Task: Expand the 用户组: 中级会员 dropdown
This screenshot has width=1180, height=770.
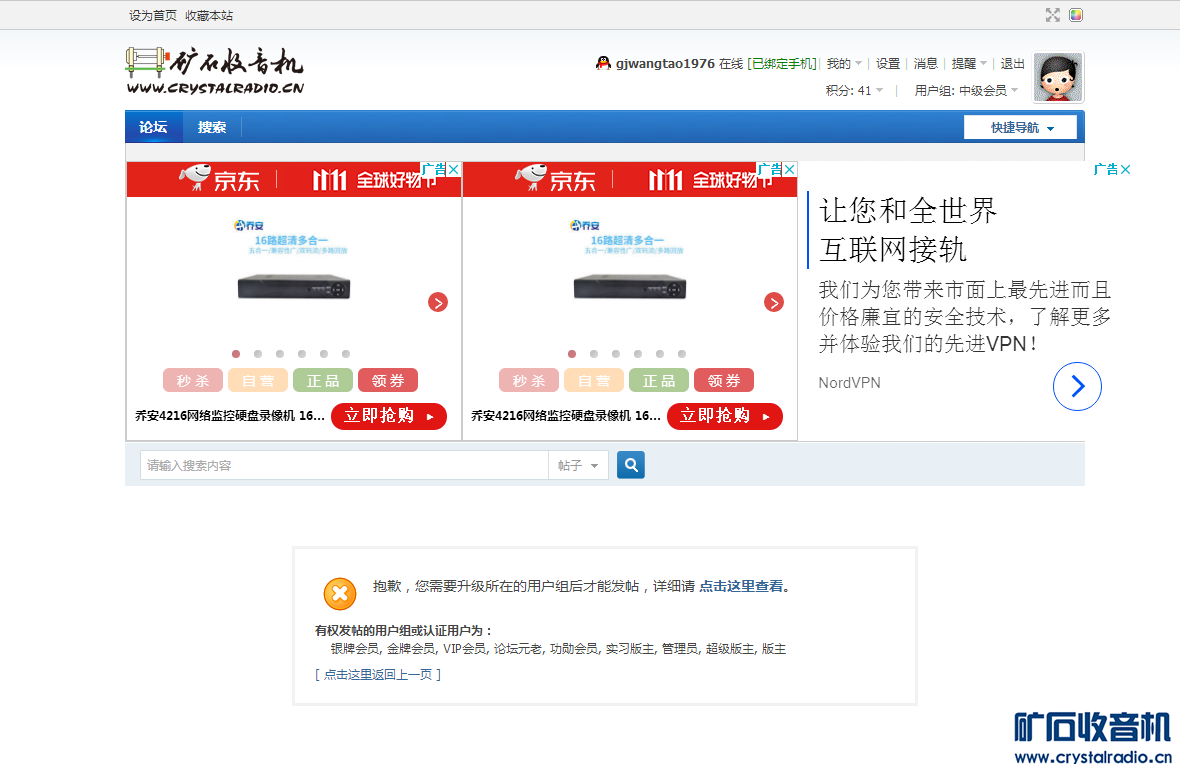Action: 966,90
